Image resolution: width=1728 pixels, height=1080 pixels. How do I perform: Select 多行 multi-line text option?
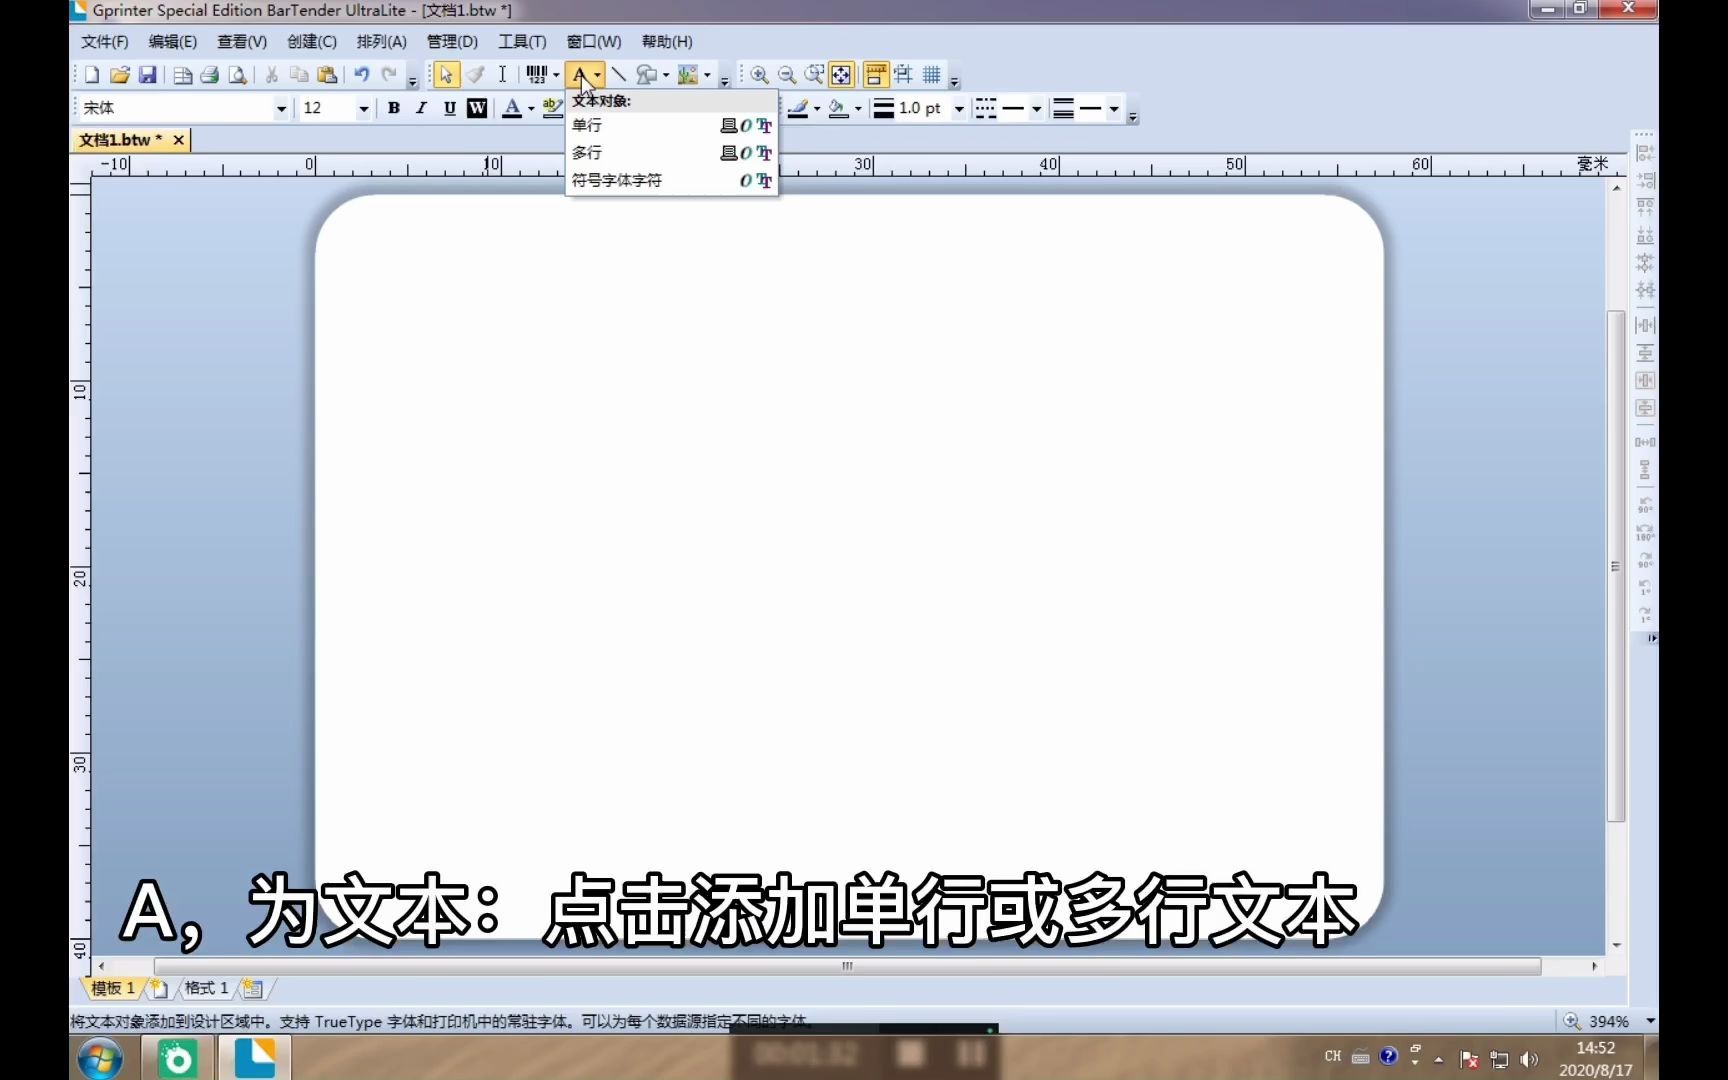point(671,153)
